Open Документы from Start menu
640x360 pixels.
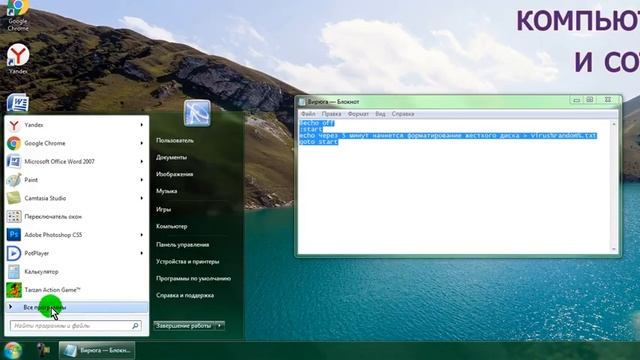point(171,158)
